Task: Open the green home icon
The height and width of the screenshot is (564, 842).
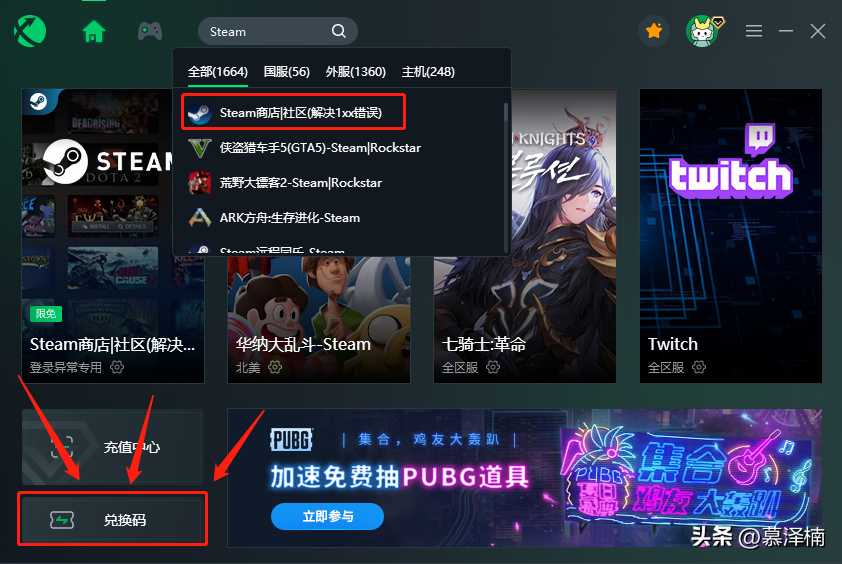Action: [x=93, y=31]
